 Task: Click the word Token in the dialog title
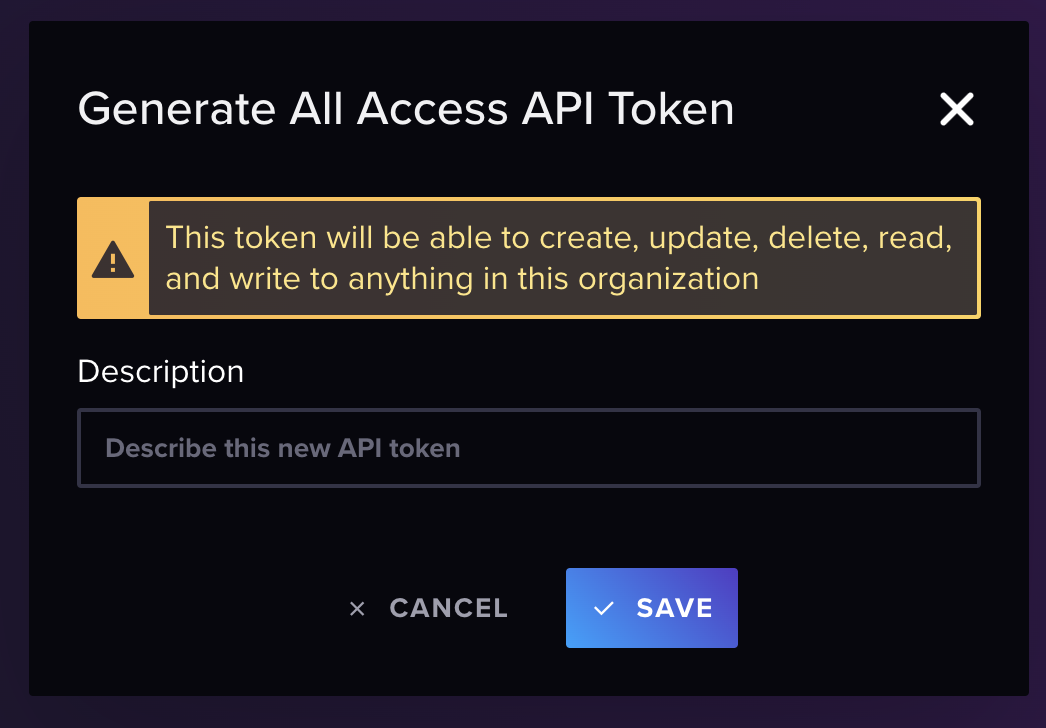click(x=670, y=109)
